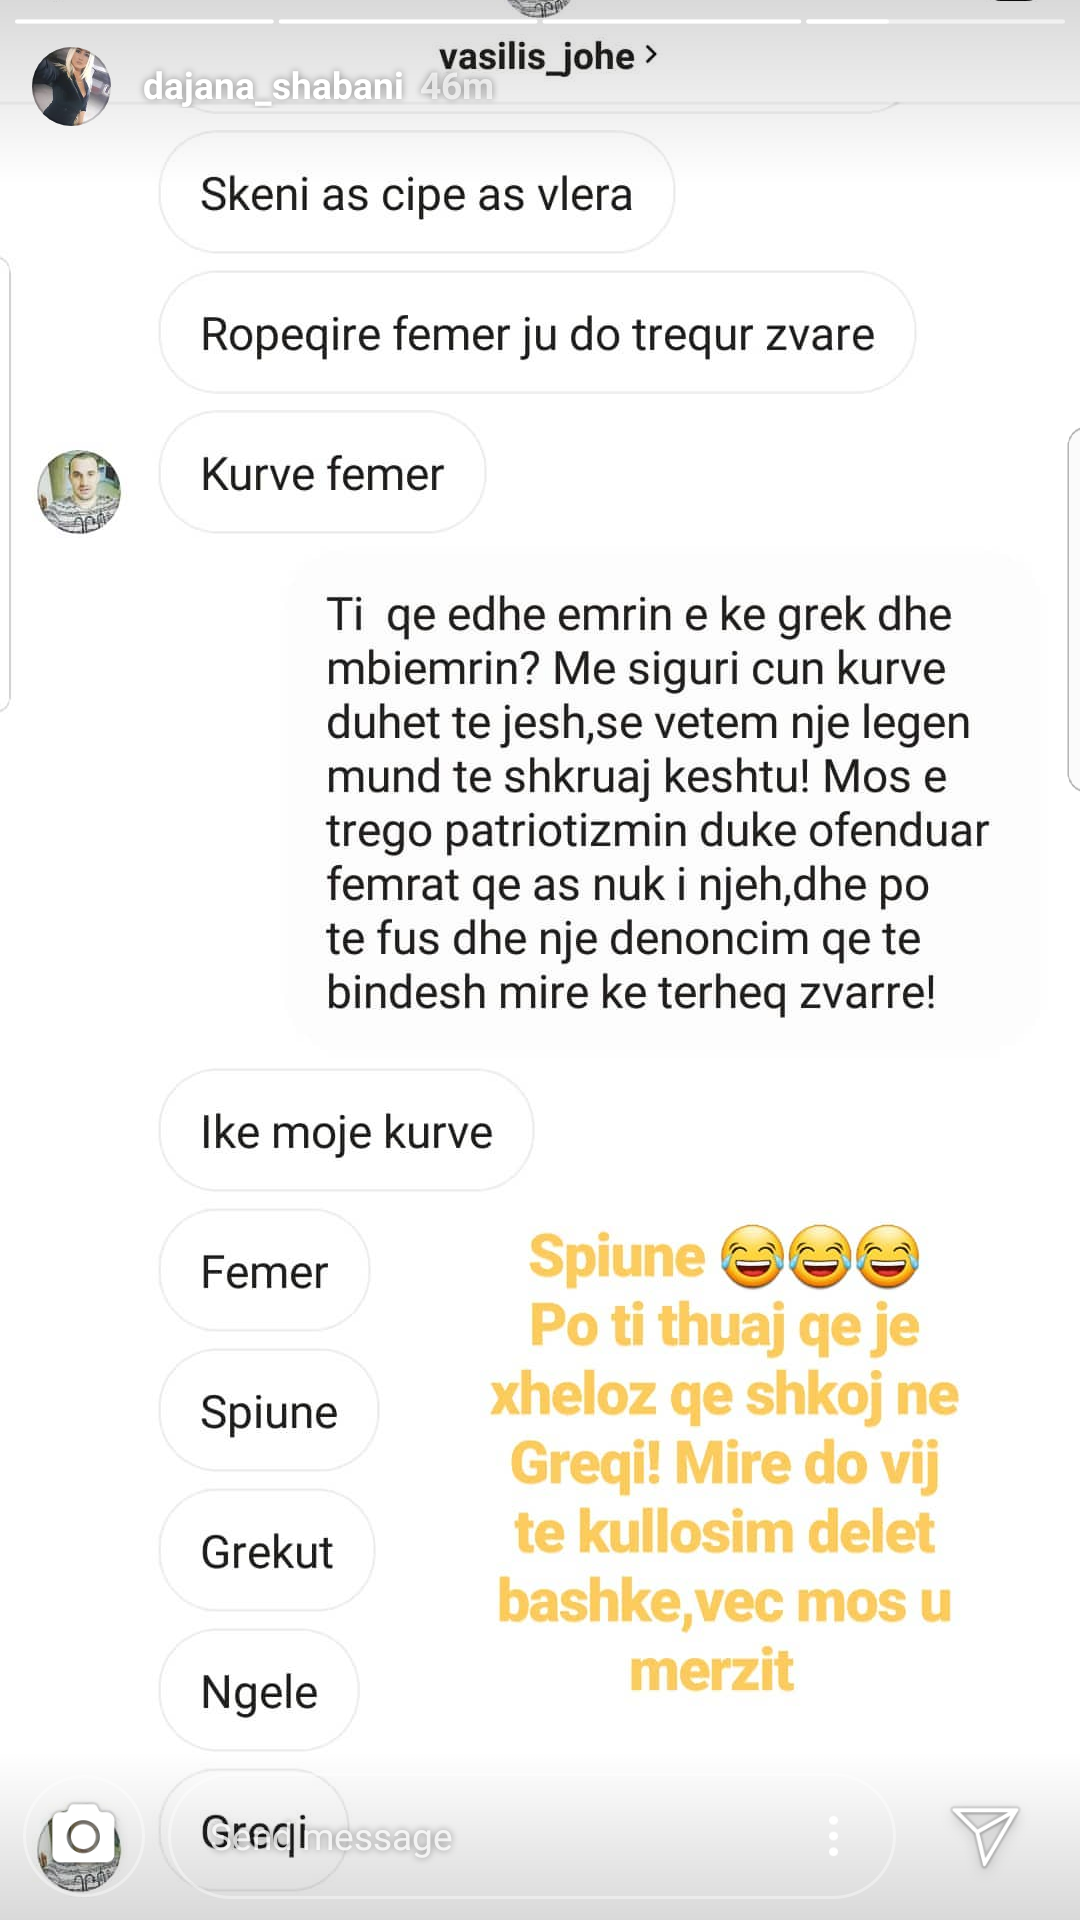This screenshot has height=1920, width=1080.
Task: Tap the 'Kurve femer' message bubble
Action: pos(322,473)
